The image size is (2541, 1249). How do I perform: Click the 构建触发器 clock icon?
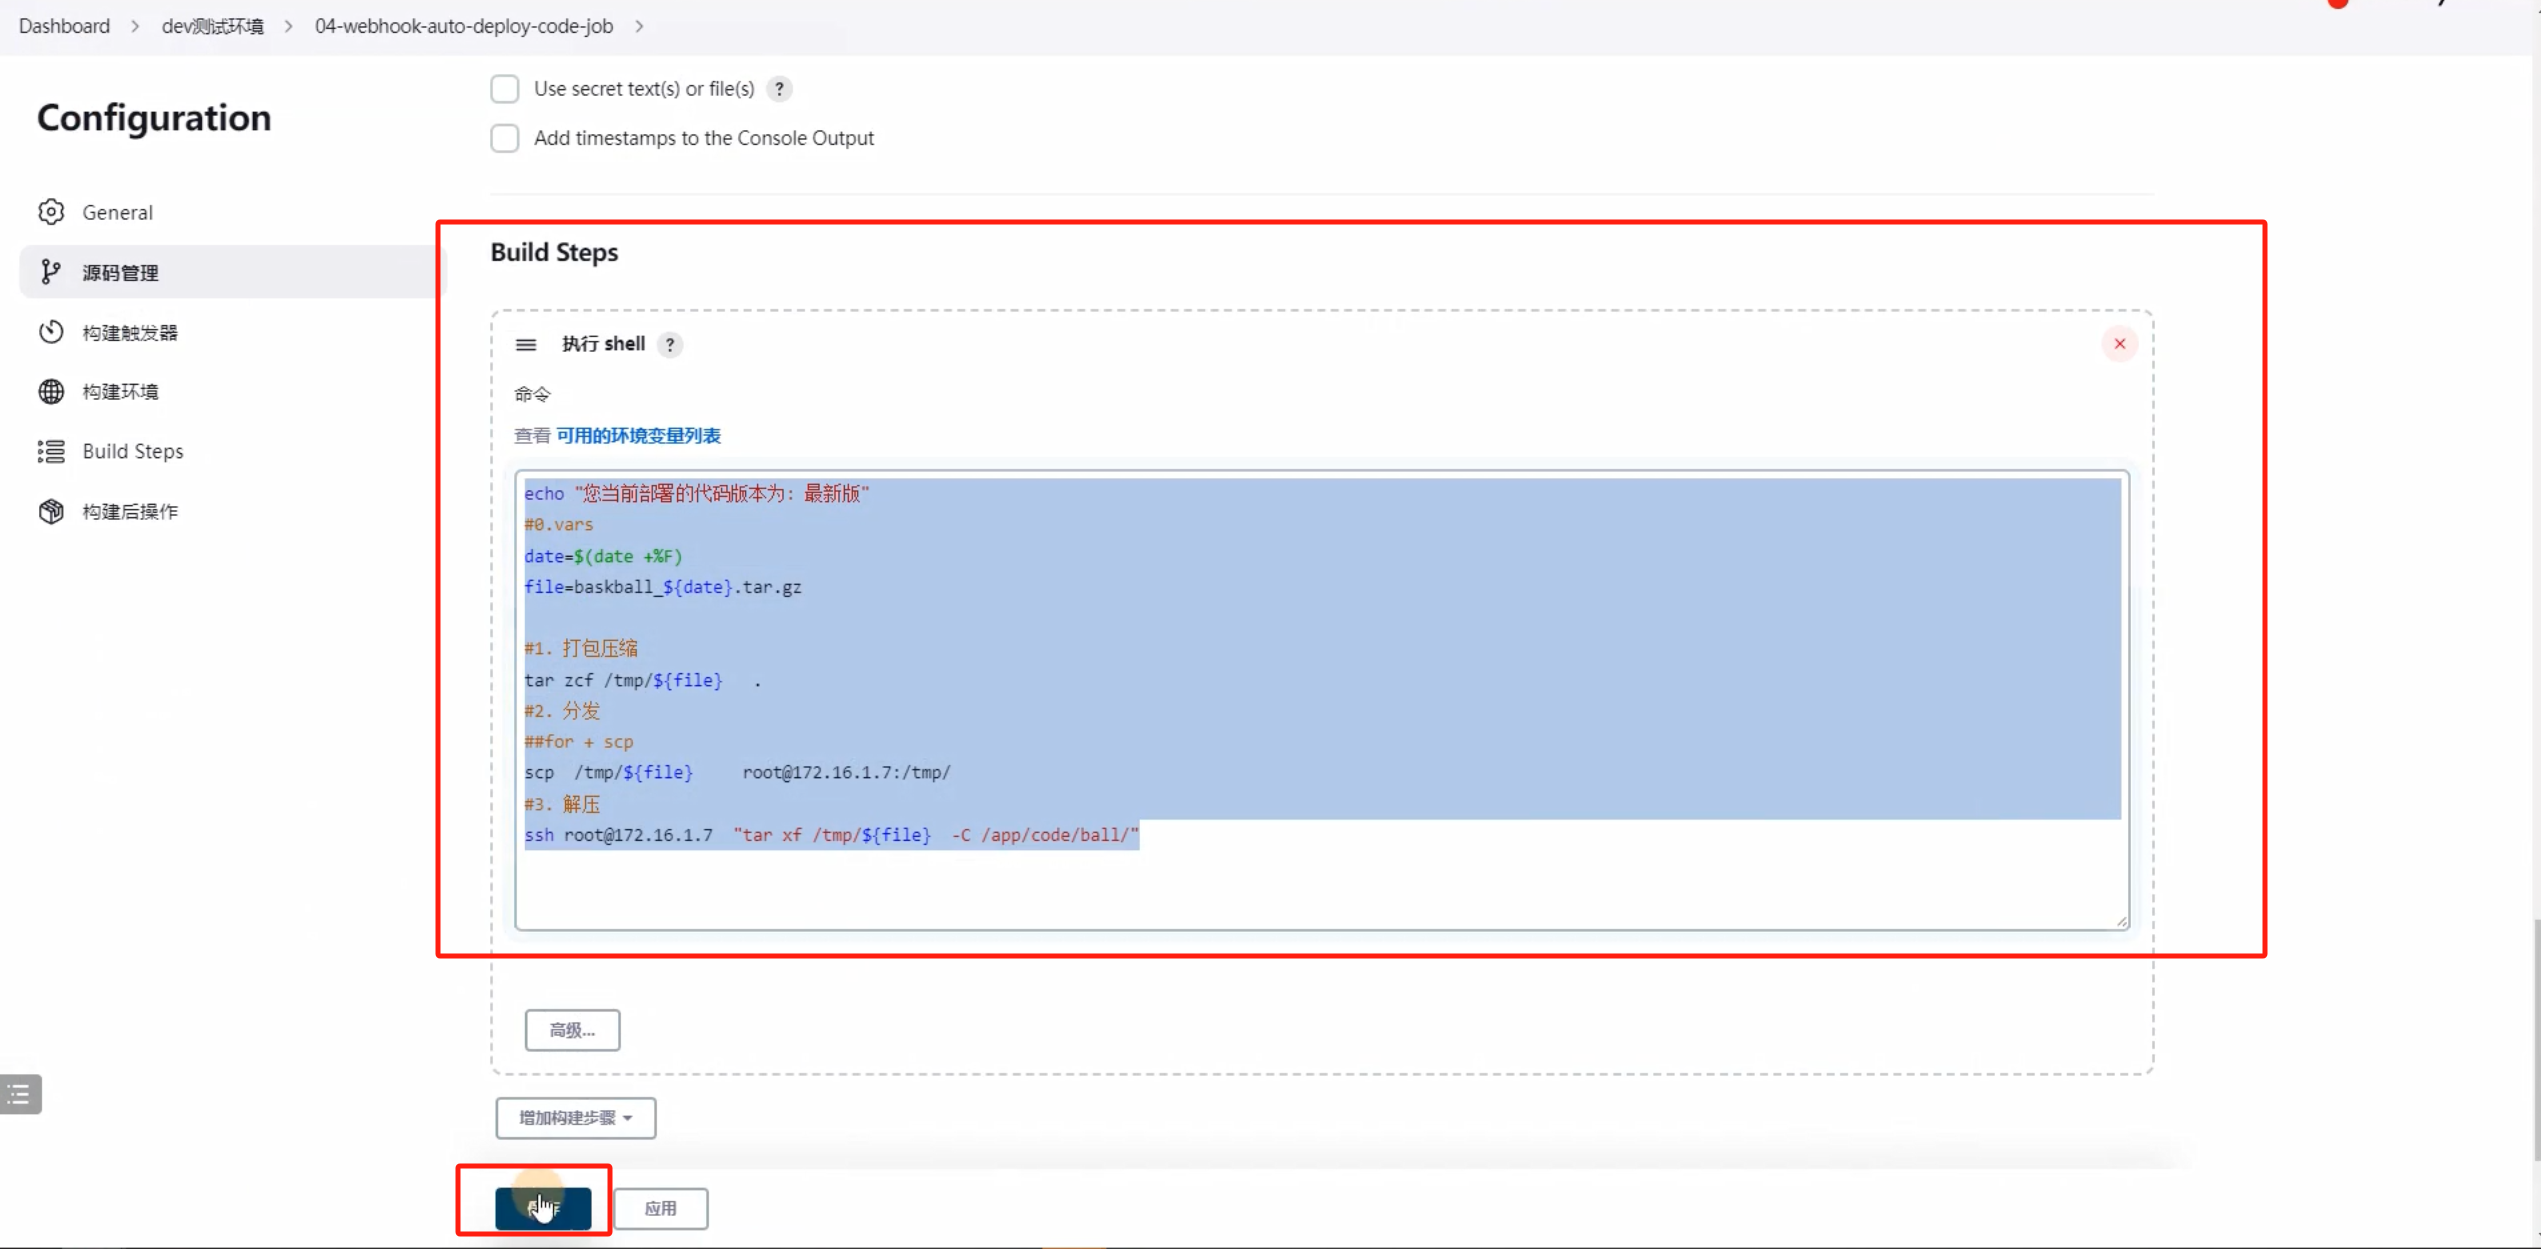(x=51, y=332)
